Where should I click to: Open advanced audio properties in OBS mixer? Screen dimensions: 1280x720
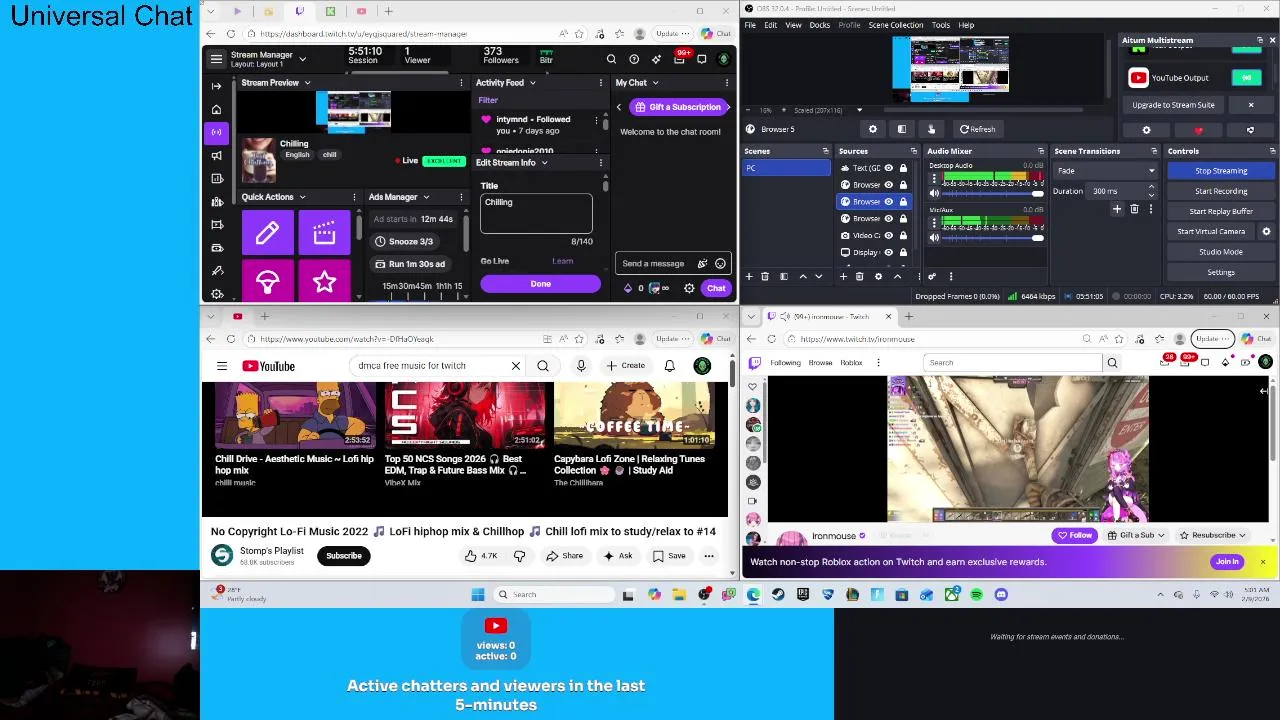931,276
